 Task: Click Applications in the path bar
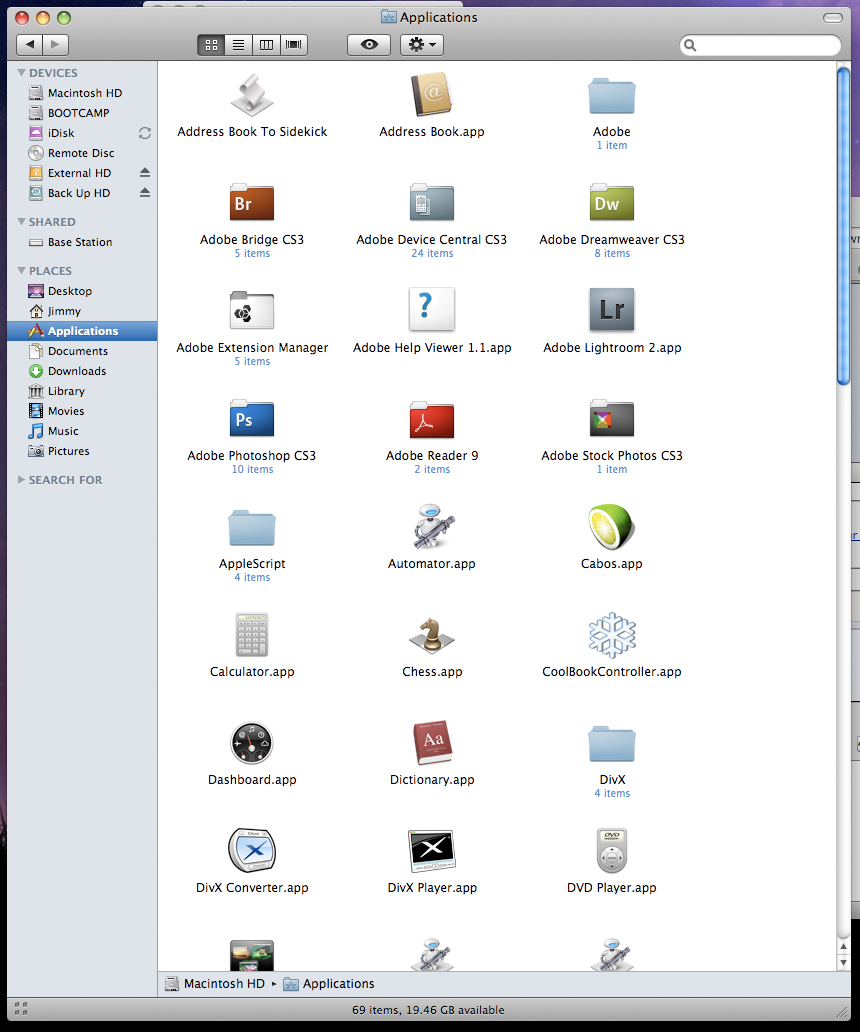click(x=329, y=983)
